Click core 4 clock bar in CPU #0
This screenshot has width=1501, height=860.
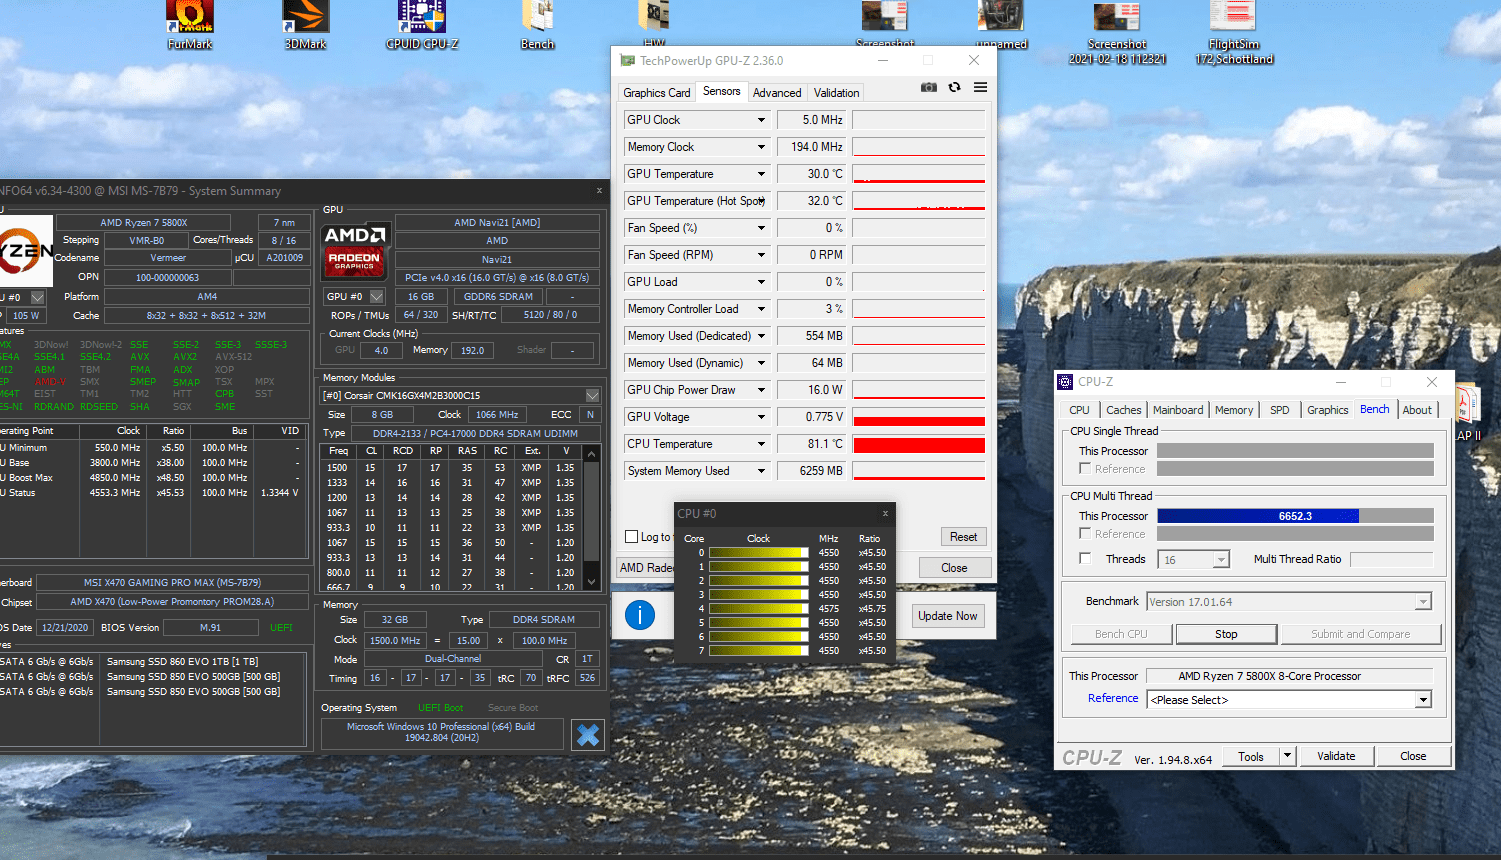point(759,608)
